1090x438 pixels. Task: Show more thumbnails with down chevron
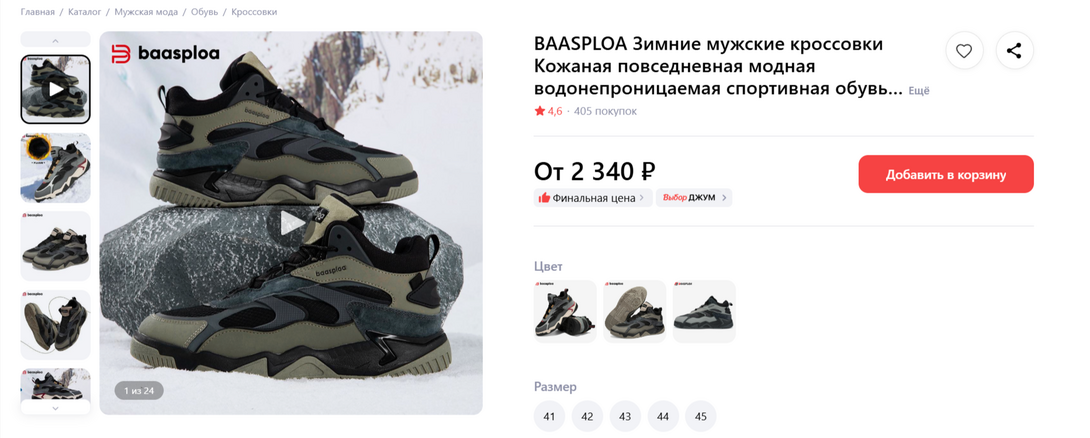[56, 407]
